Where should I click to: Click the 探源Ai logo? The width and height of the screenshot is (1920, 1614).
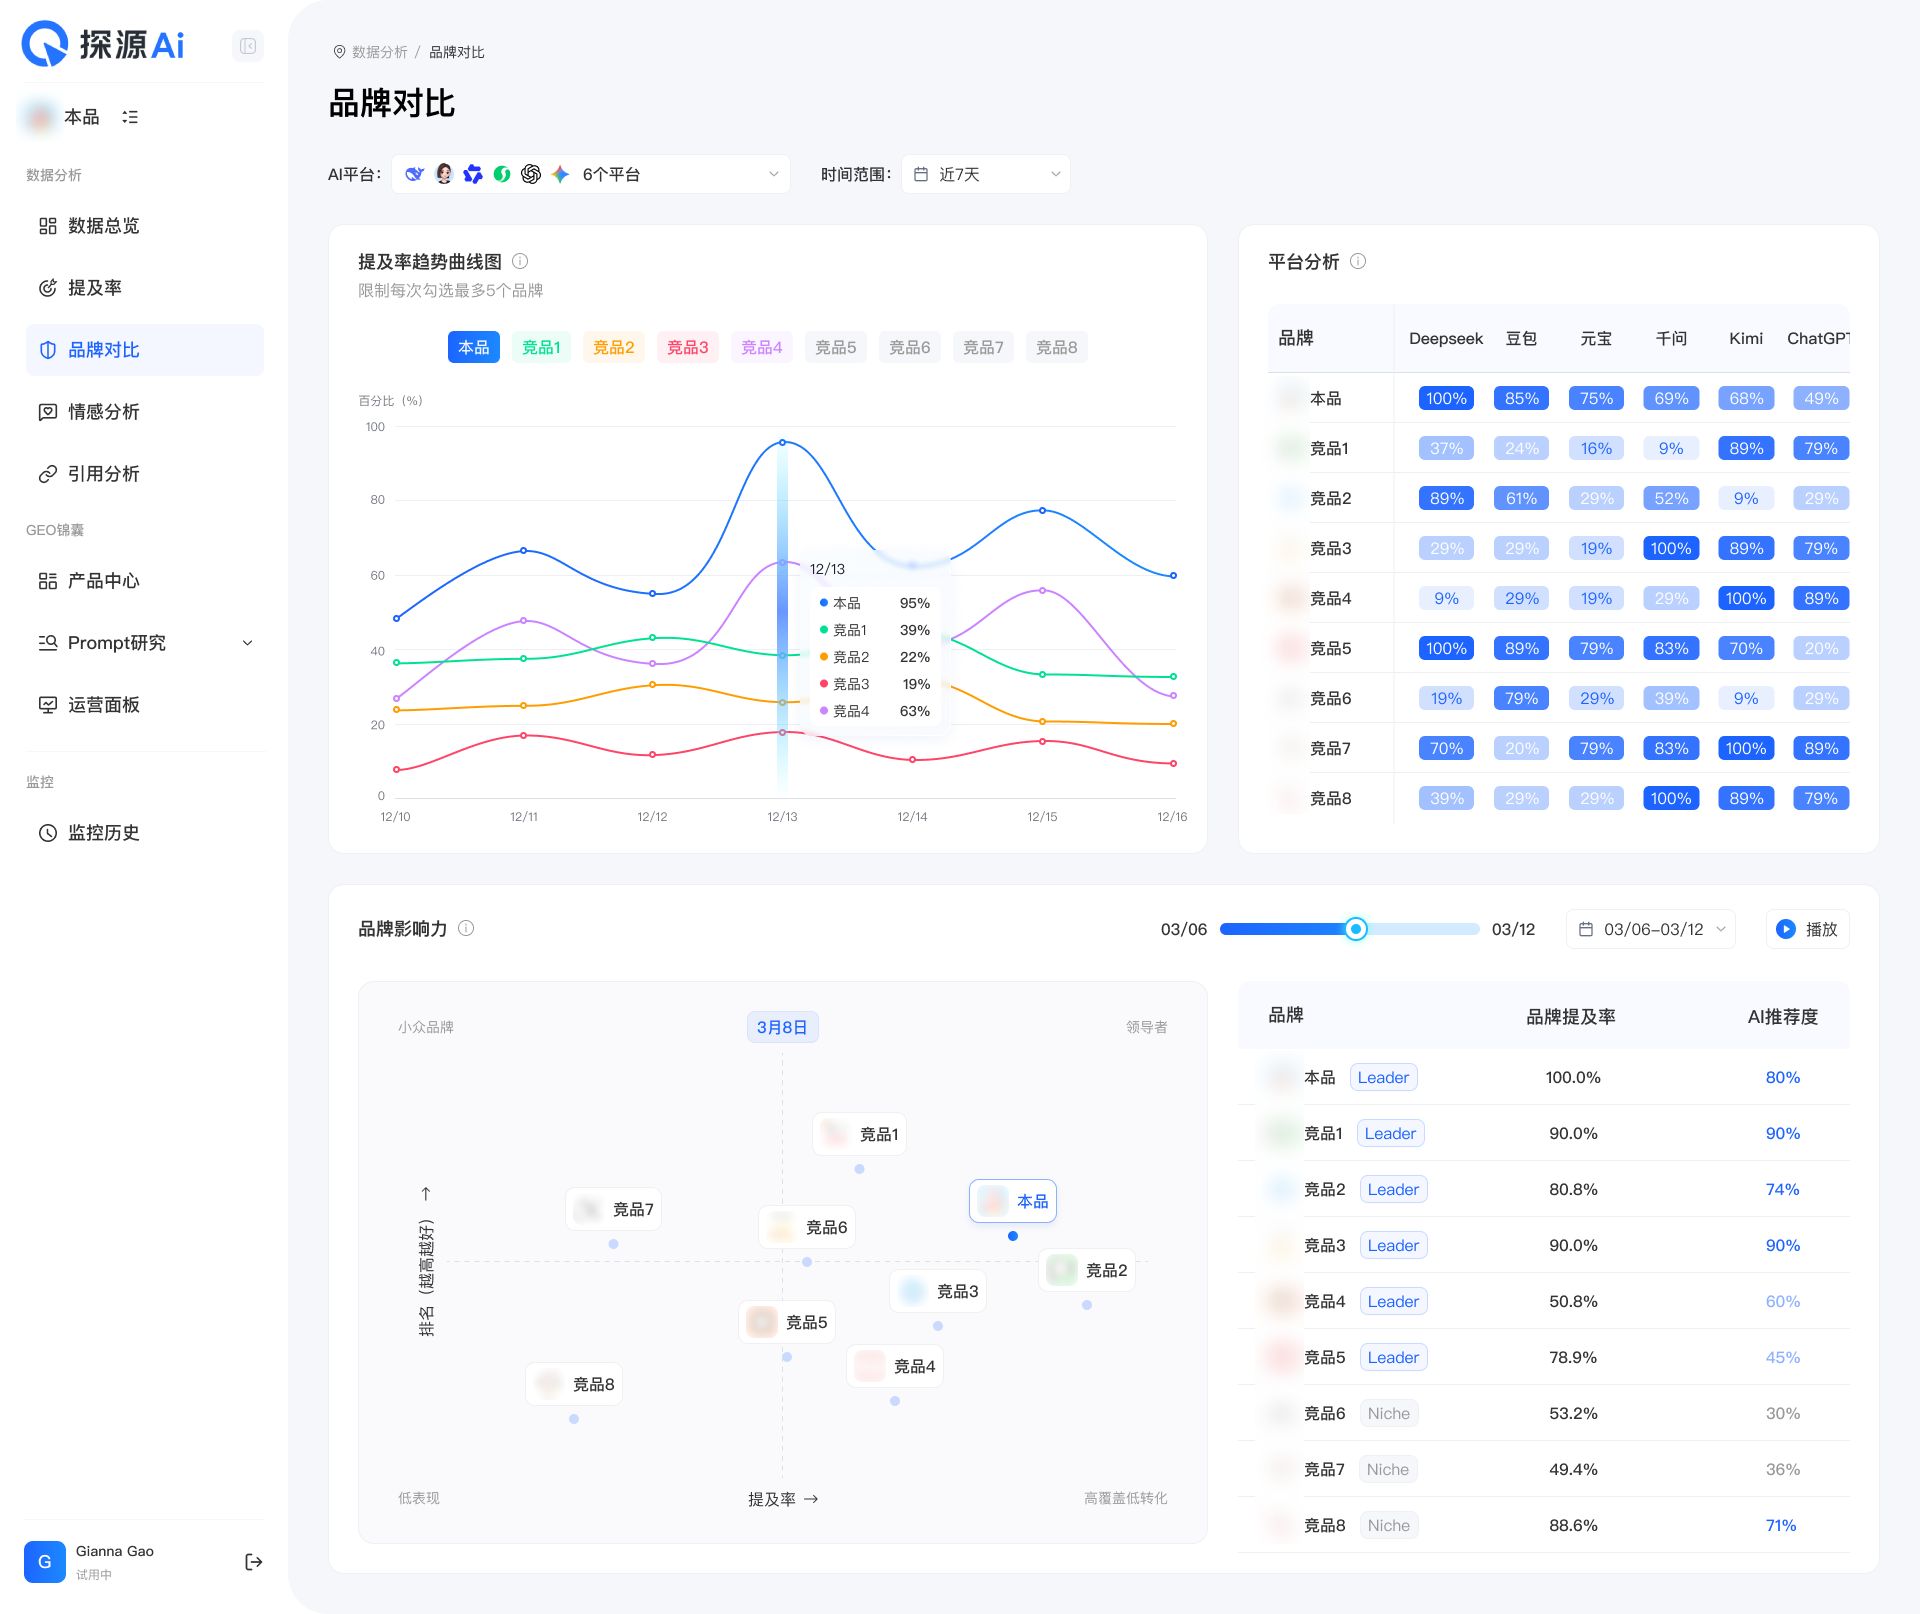coord(103,44)
